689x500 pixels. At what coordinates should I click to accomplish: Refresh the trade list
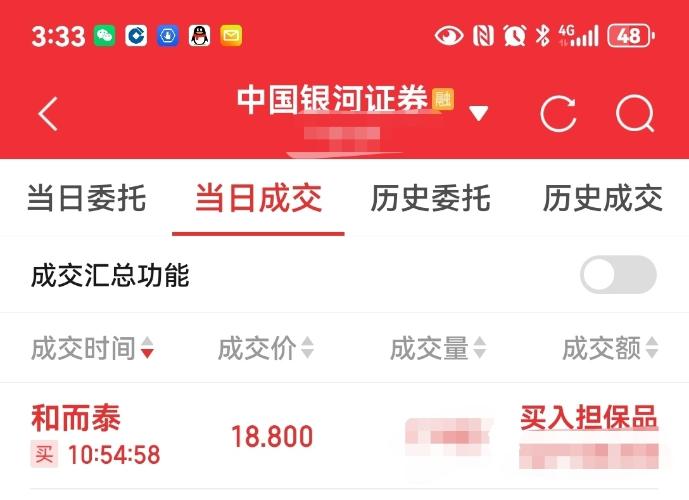pyautogui.click(x=558, y=114)
